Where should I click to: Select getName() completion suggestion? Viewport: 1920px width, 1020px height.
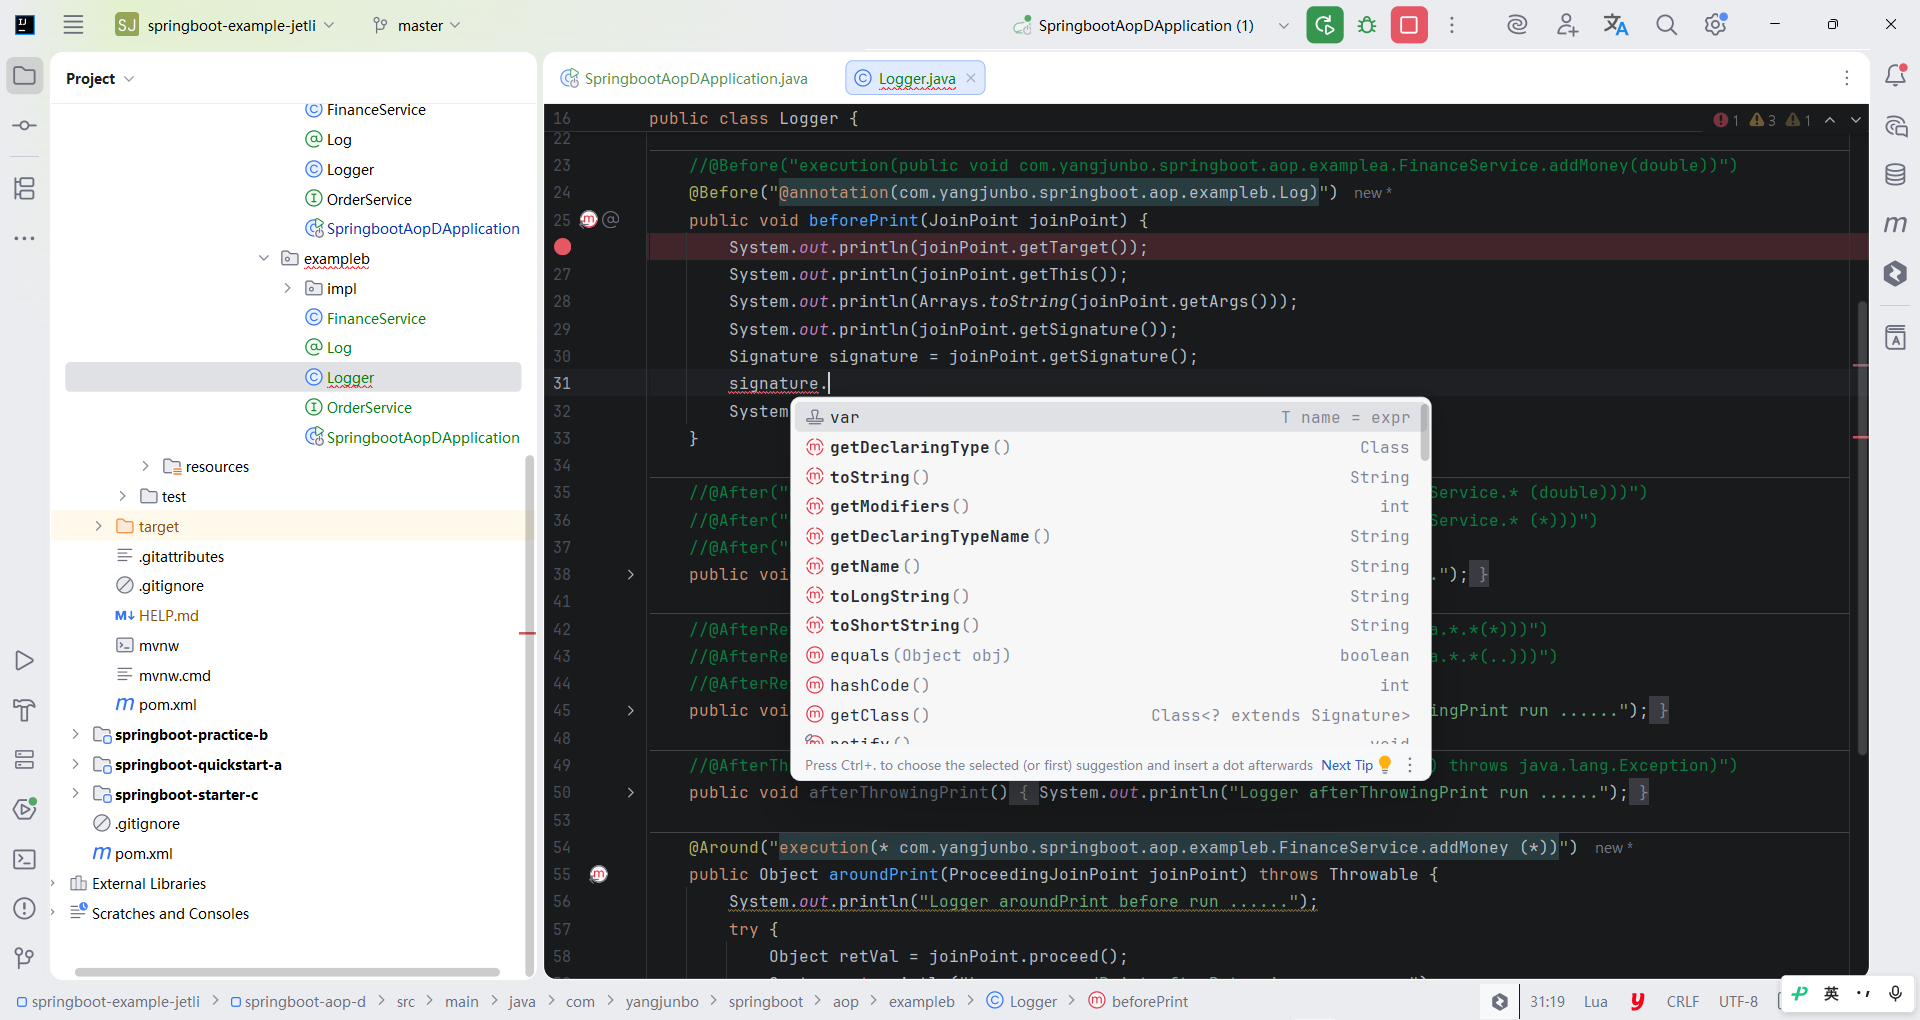tap(1108, 566)
